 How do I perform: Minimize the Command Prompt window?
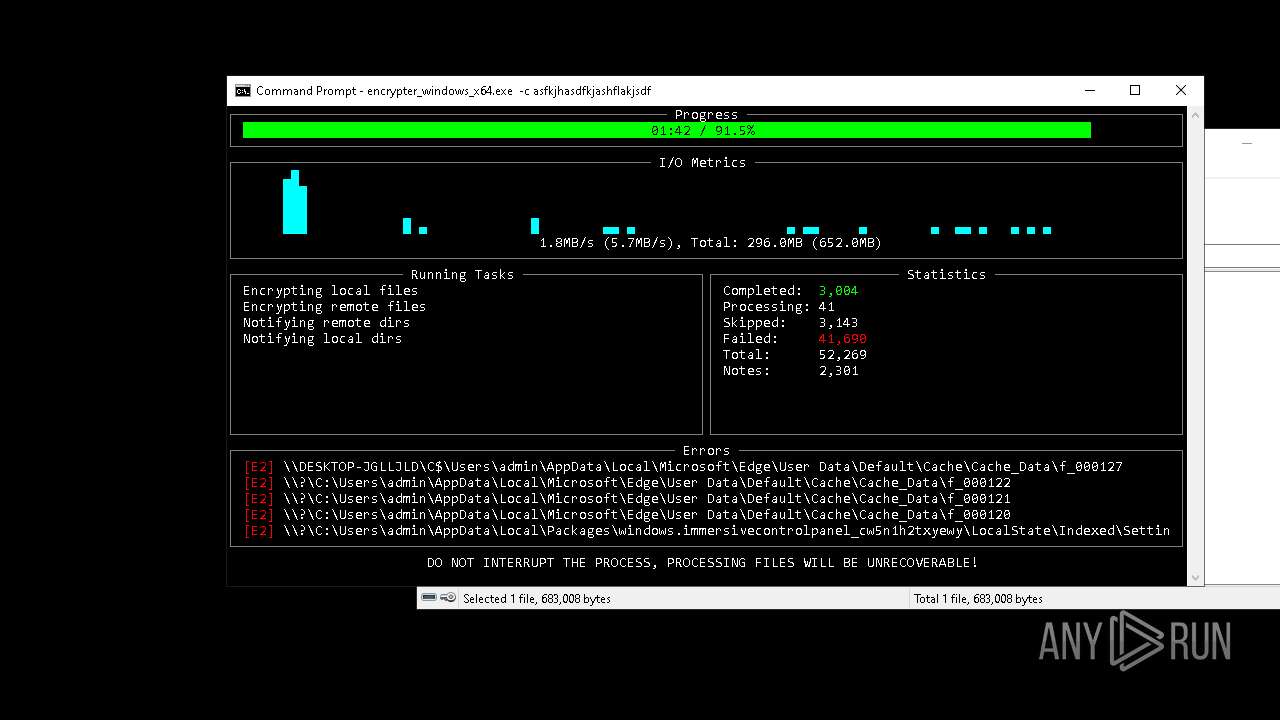pyautogui.click(x=1089, y=91)
